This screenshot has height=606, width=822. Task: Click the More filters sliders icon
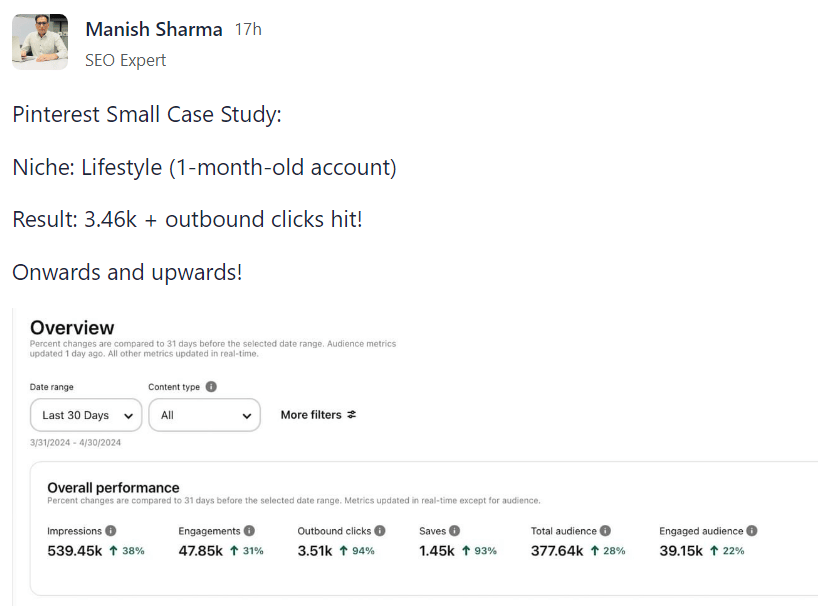pyautogui.click(x=351, y=415)
